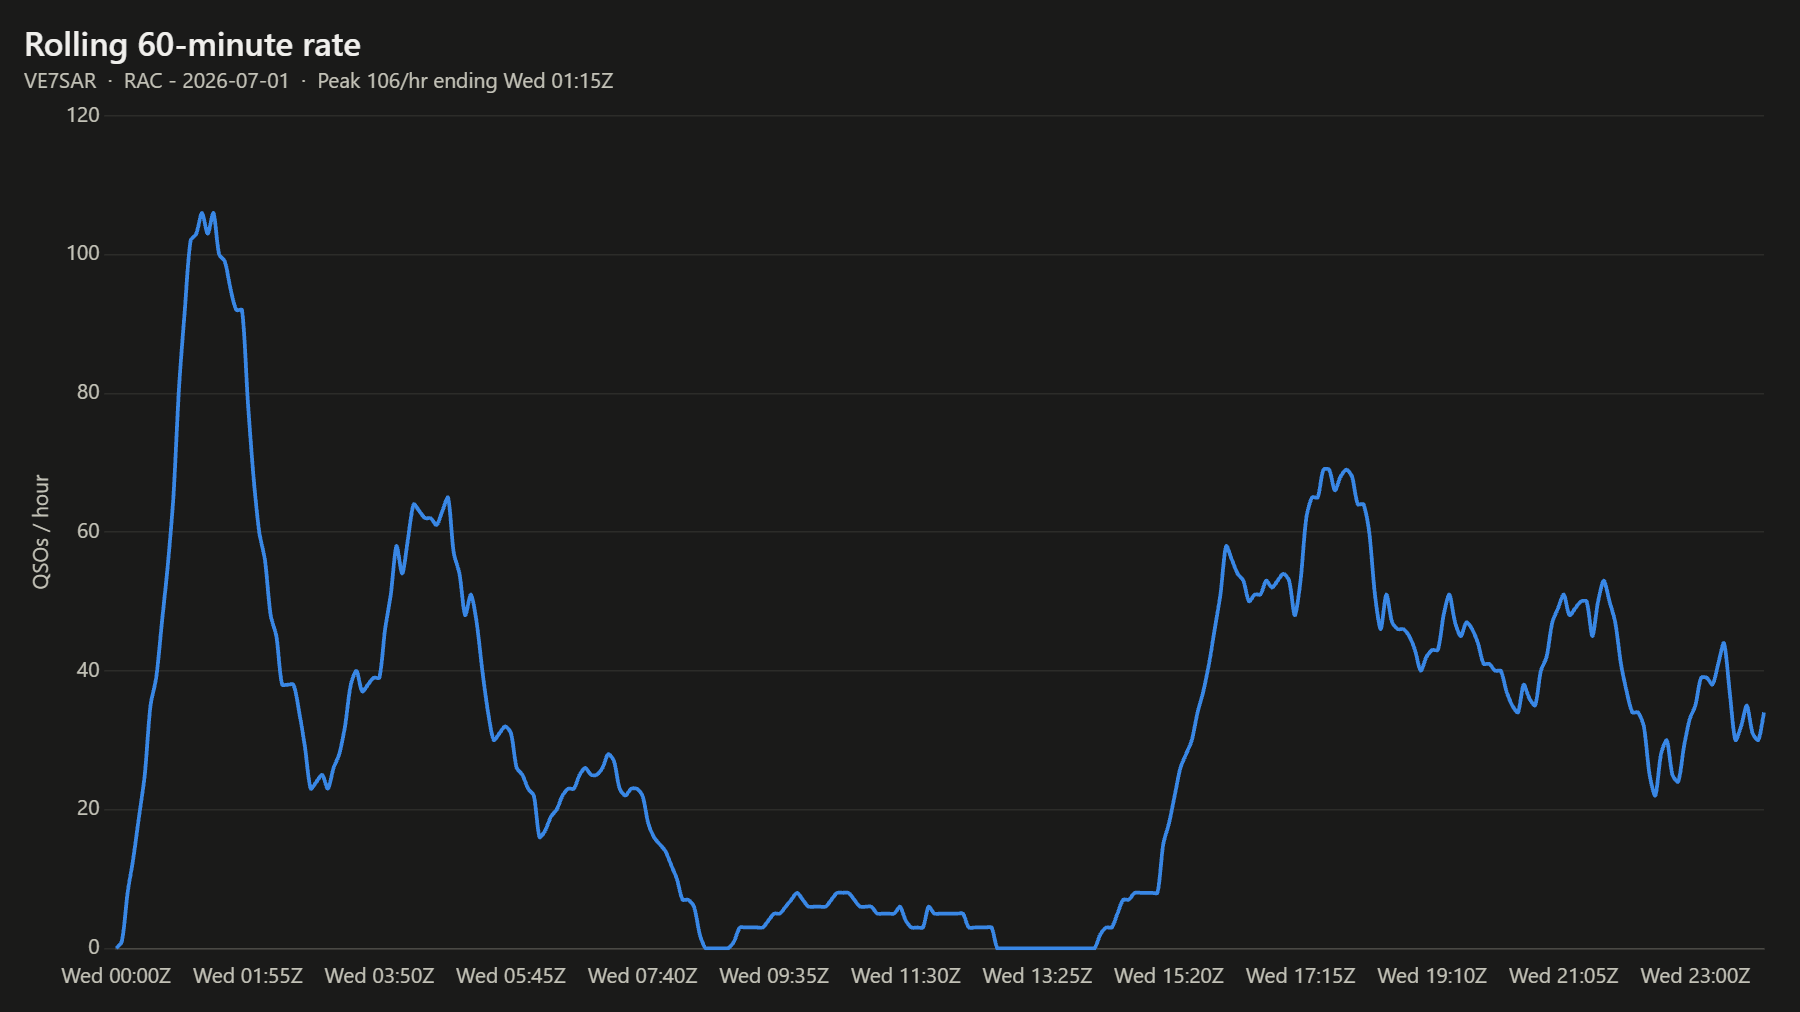1800x1012 pixels.
Task: Click the x-axis label "Wed 21:05Z"
Action: click(x=1564, y=976)
